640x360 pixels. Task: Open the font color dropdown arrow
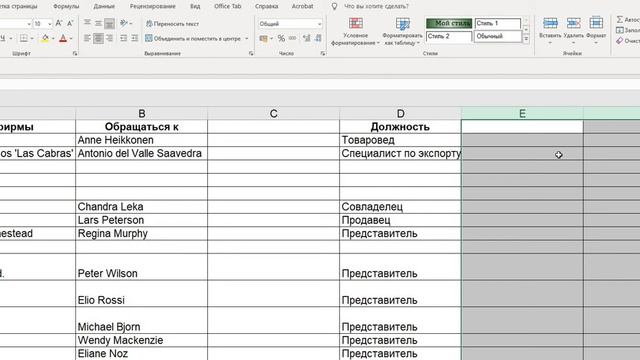71,39
